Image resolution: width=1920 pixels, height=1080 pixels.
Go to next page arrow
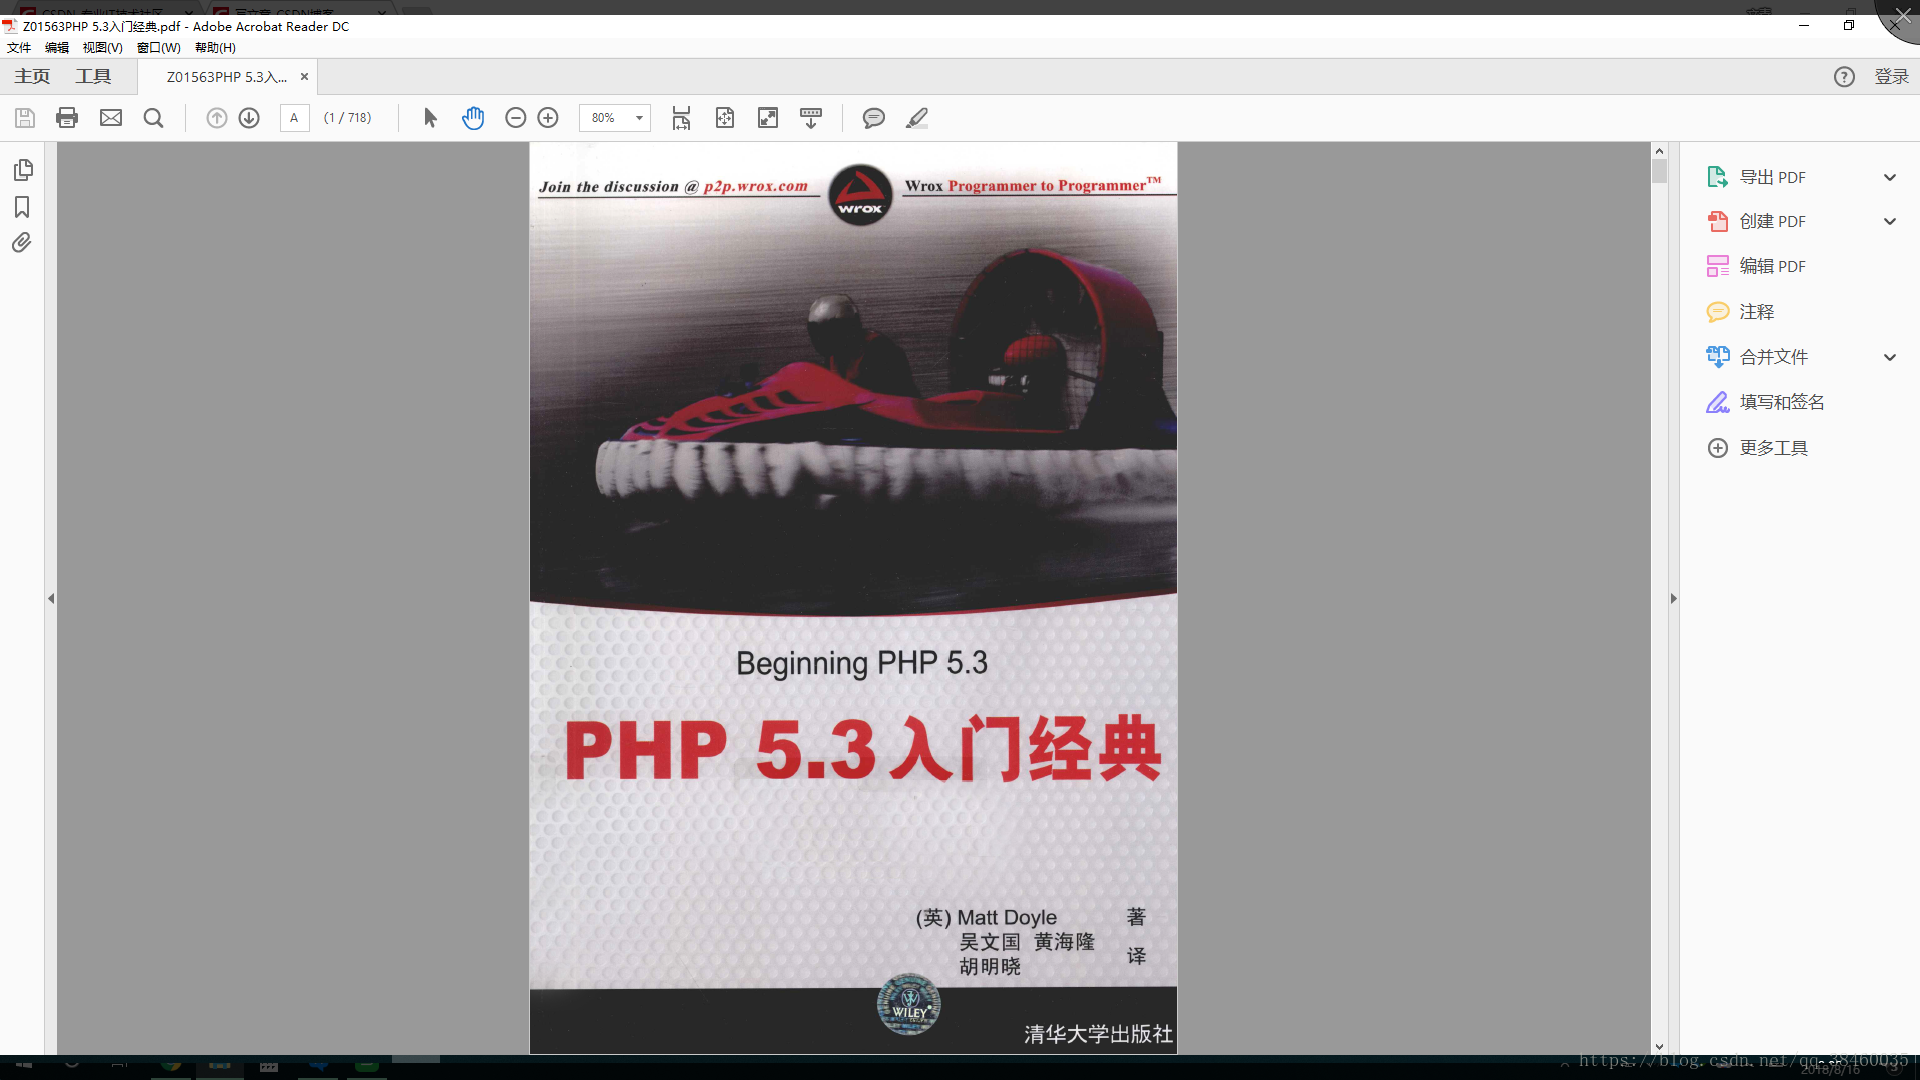click(x=249, y=118)
